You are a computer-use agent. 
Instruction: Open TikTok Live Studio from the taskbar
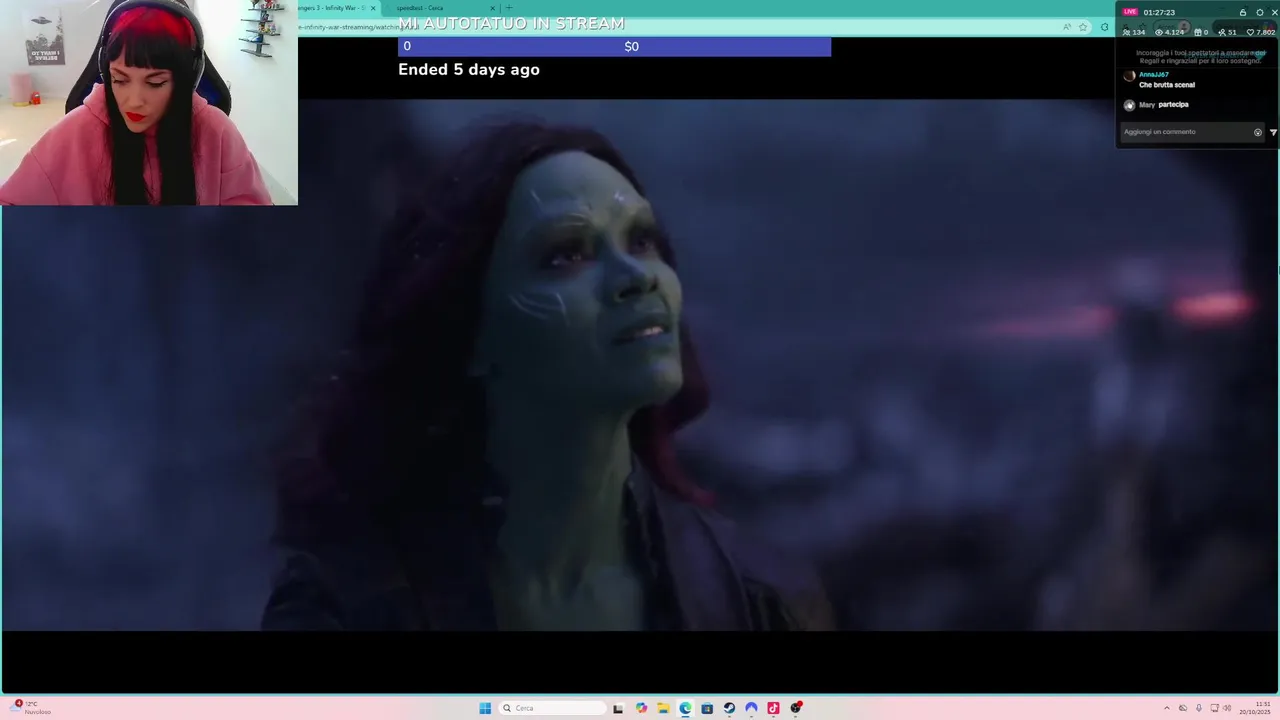point(773,708)
